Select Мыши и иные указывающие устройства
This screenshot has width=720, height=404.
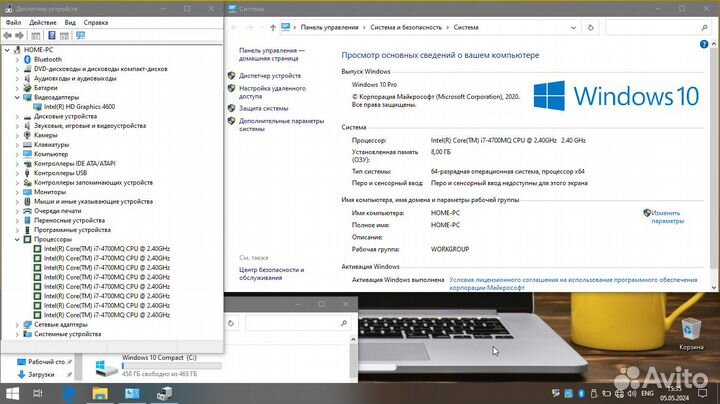point(93,202)
